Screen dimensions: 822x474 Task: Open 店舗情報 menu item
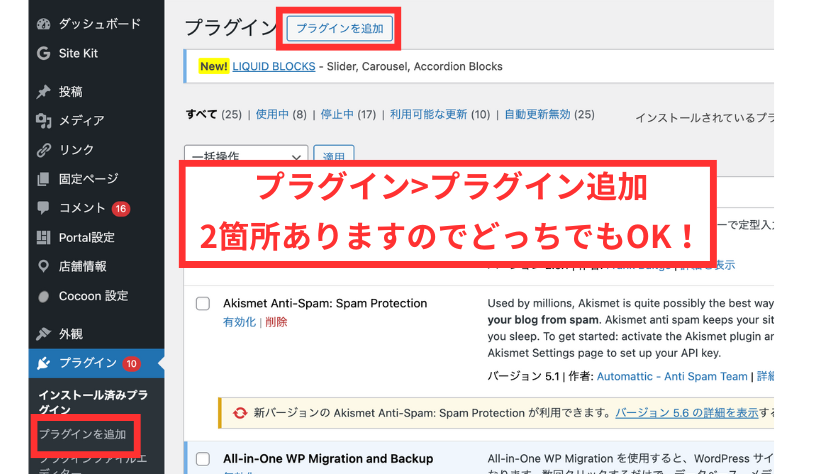pyautogui.click(x=82, y=266)
